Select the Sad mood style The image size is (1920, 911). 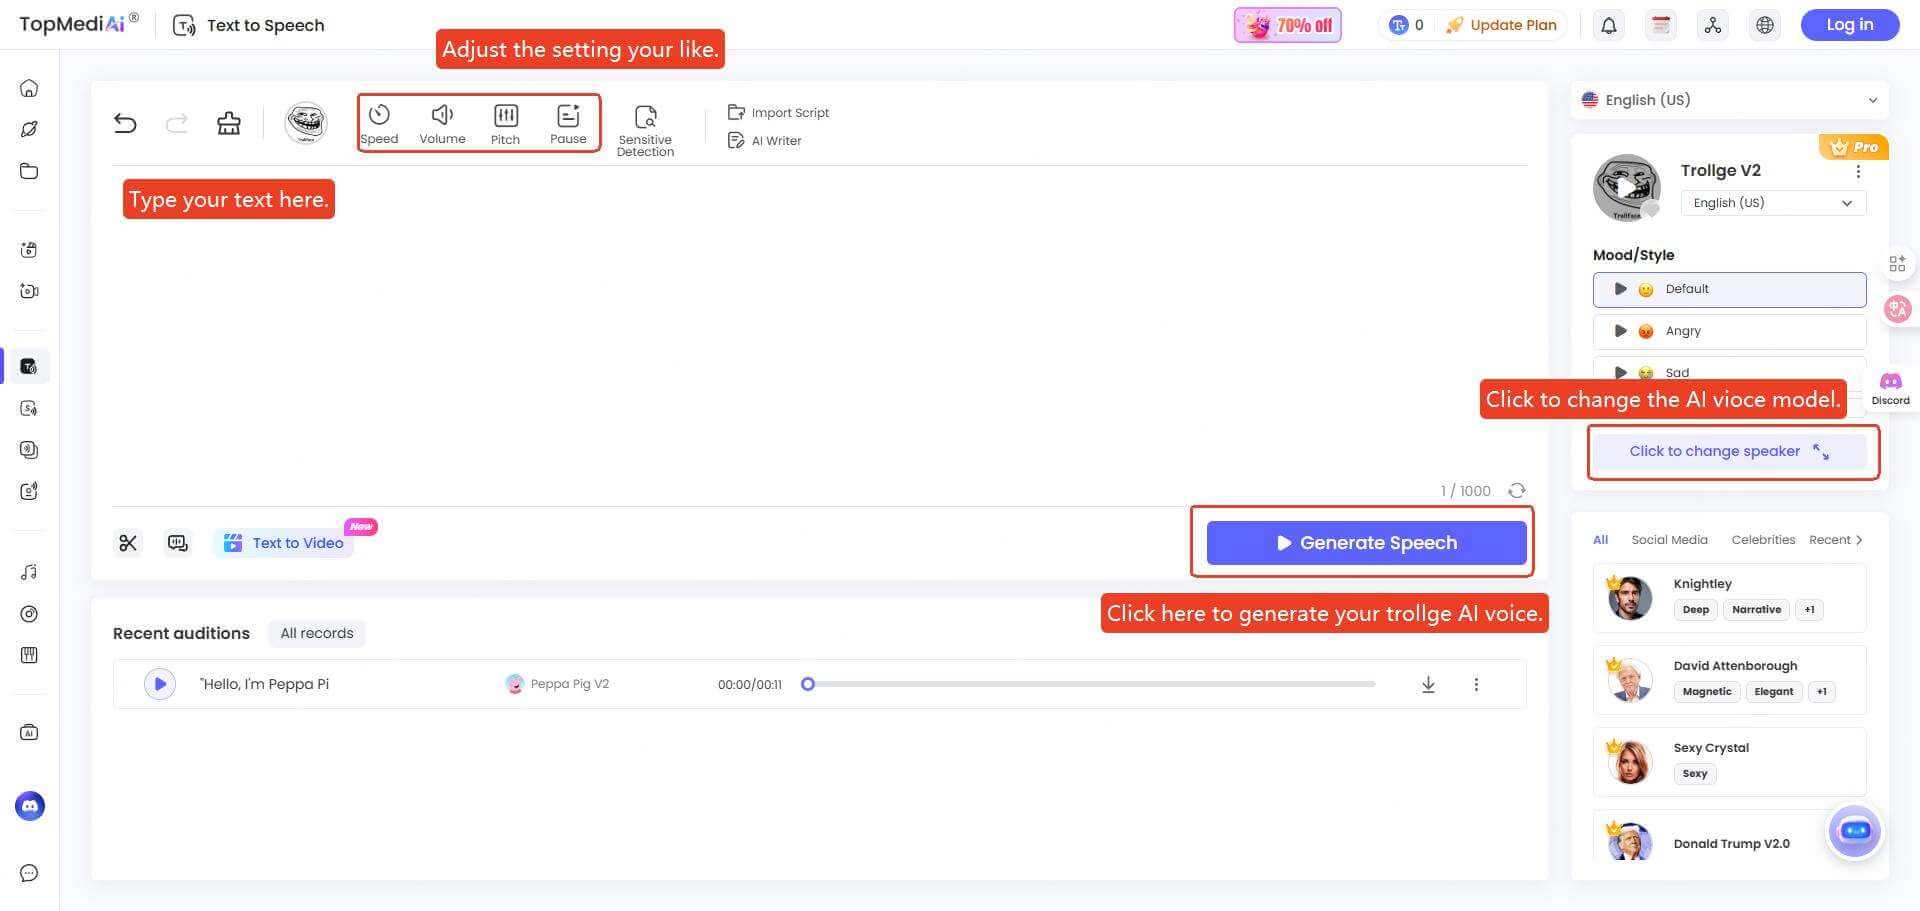pos(1729,372)
